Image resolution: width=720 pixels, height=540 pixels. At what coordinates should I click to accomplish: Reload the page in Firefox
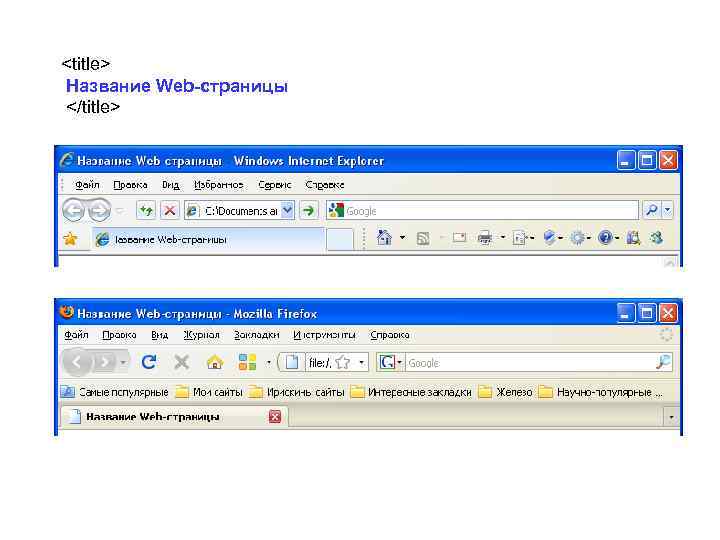coord(149,362)
